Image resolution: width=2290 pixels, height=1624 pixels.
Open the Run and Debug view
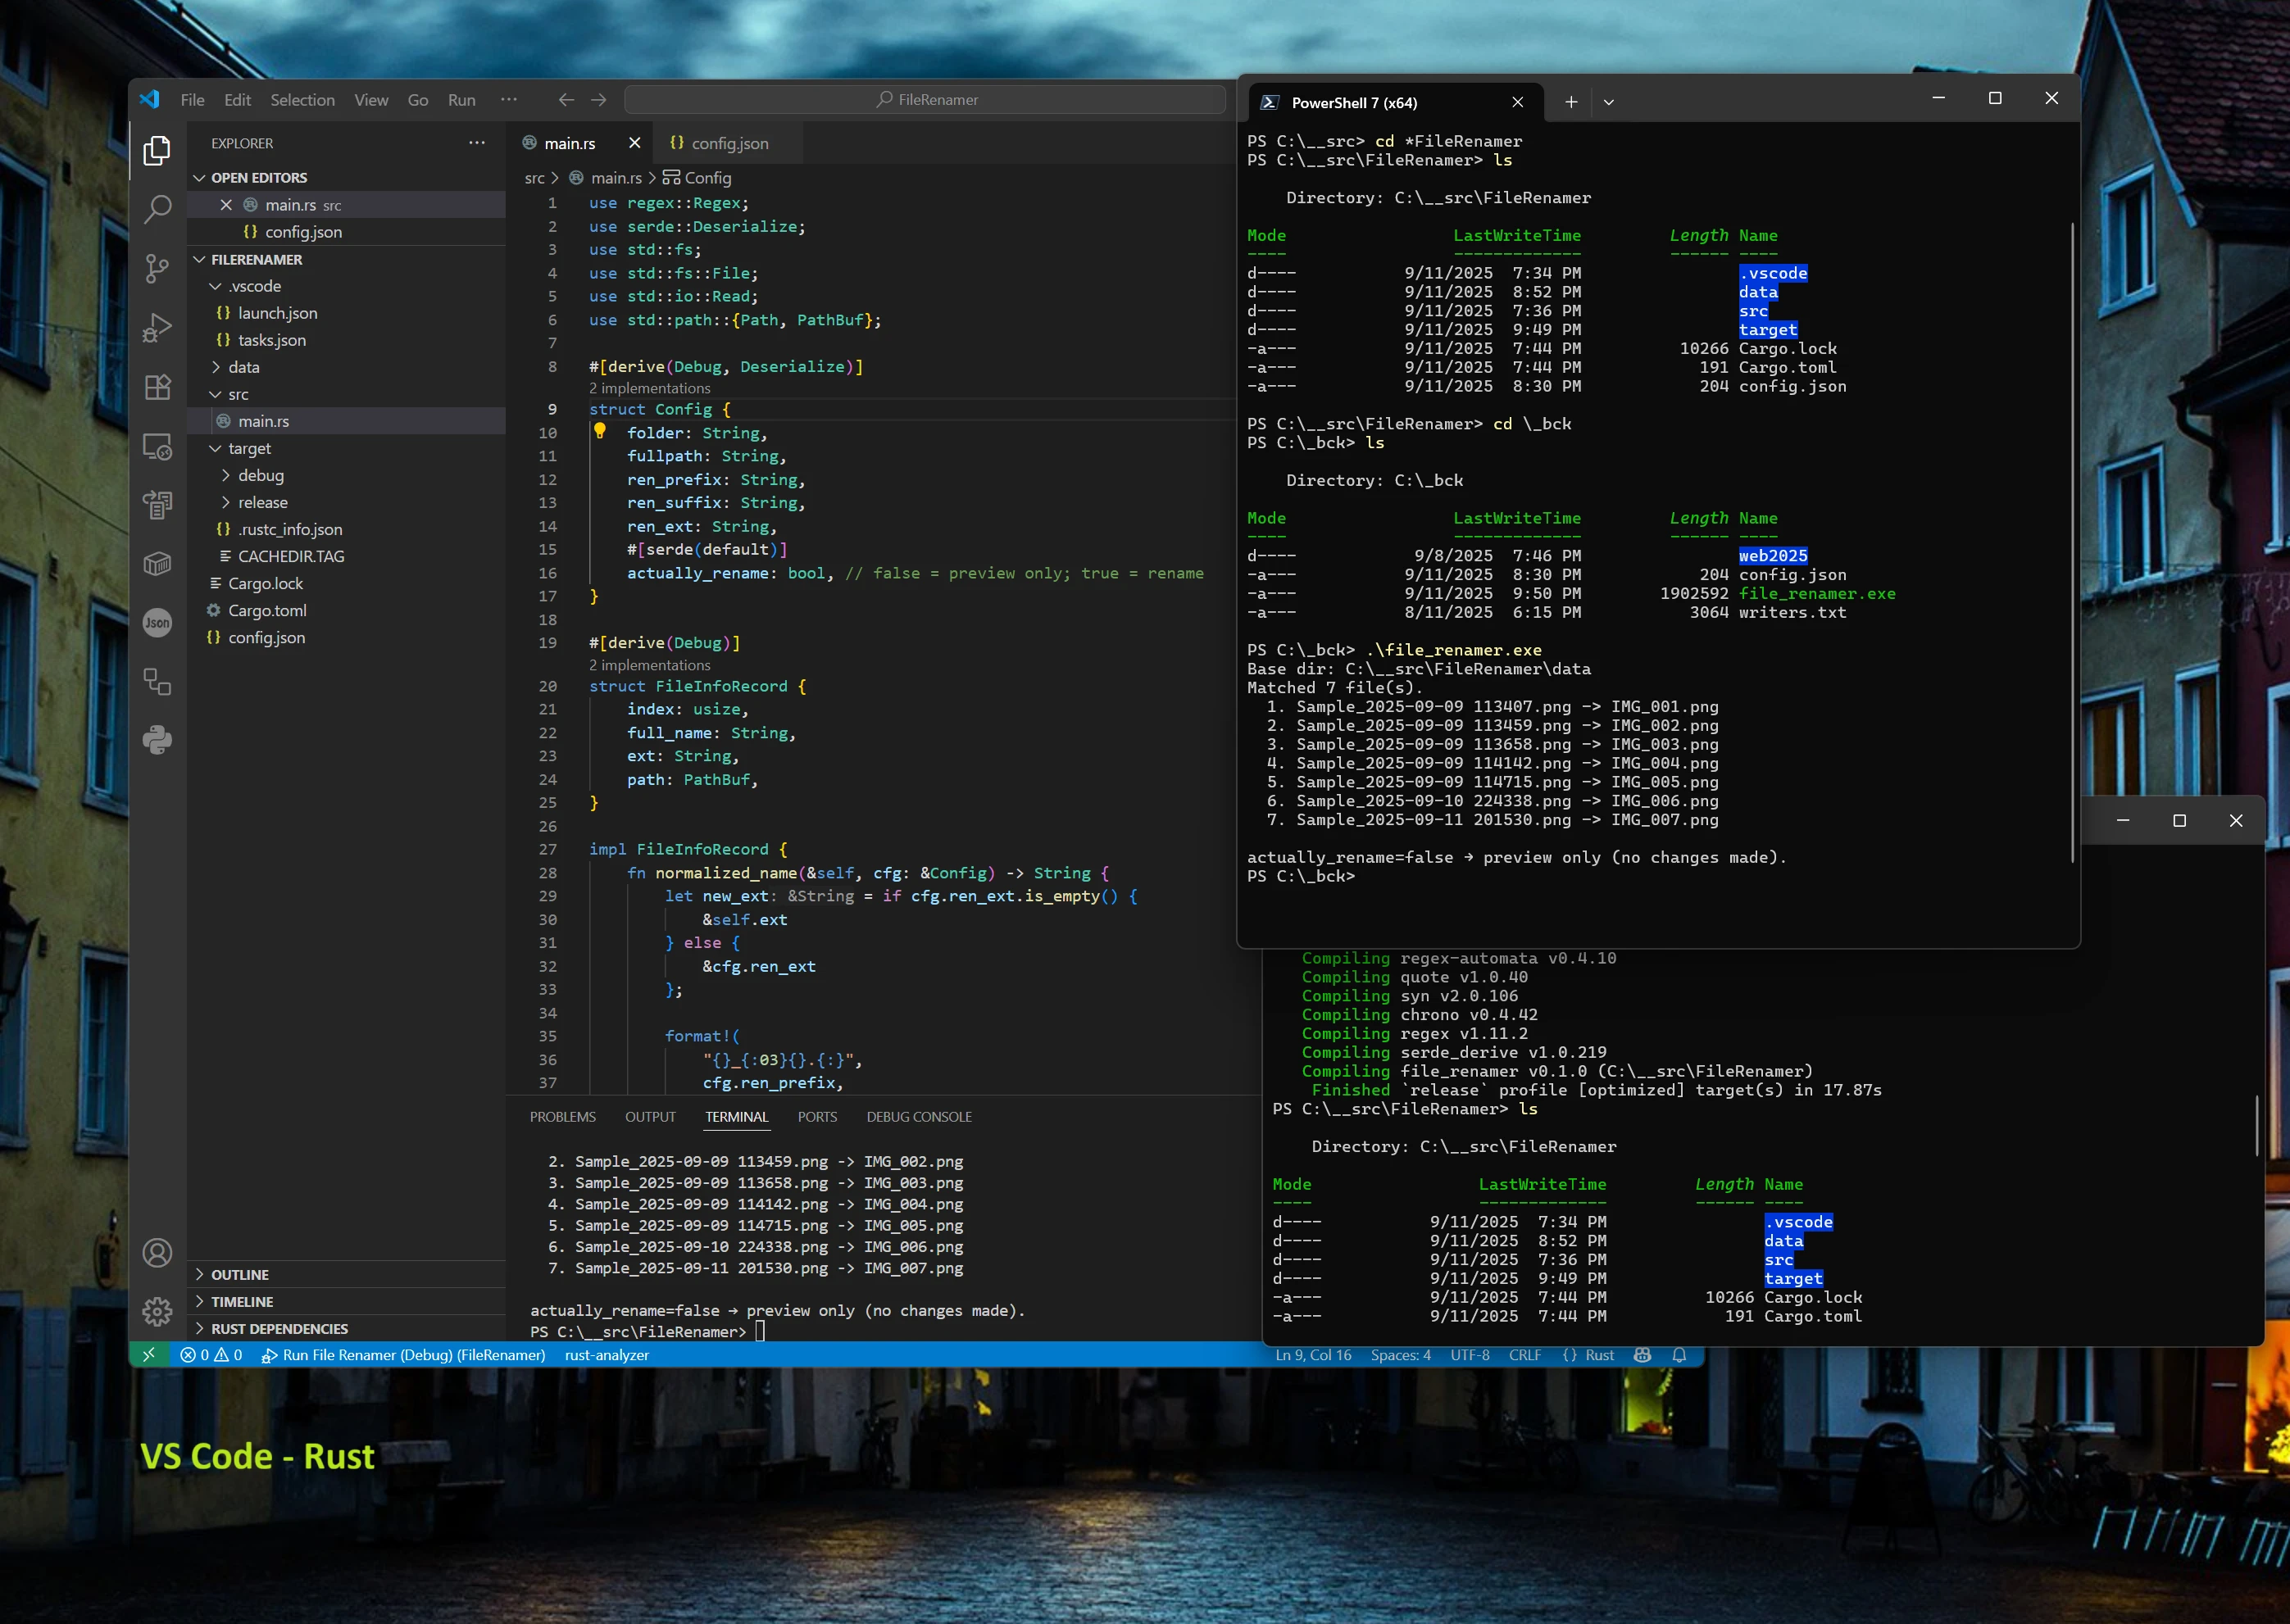click(157, 327)
